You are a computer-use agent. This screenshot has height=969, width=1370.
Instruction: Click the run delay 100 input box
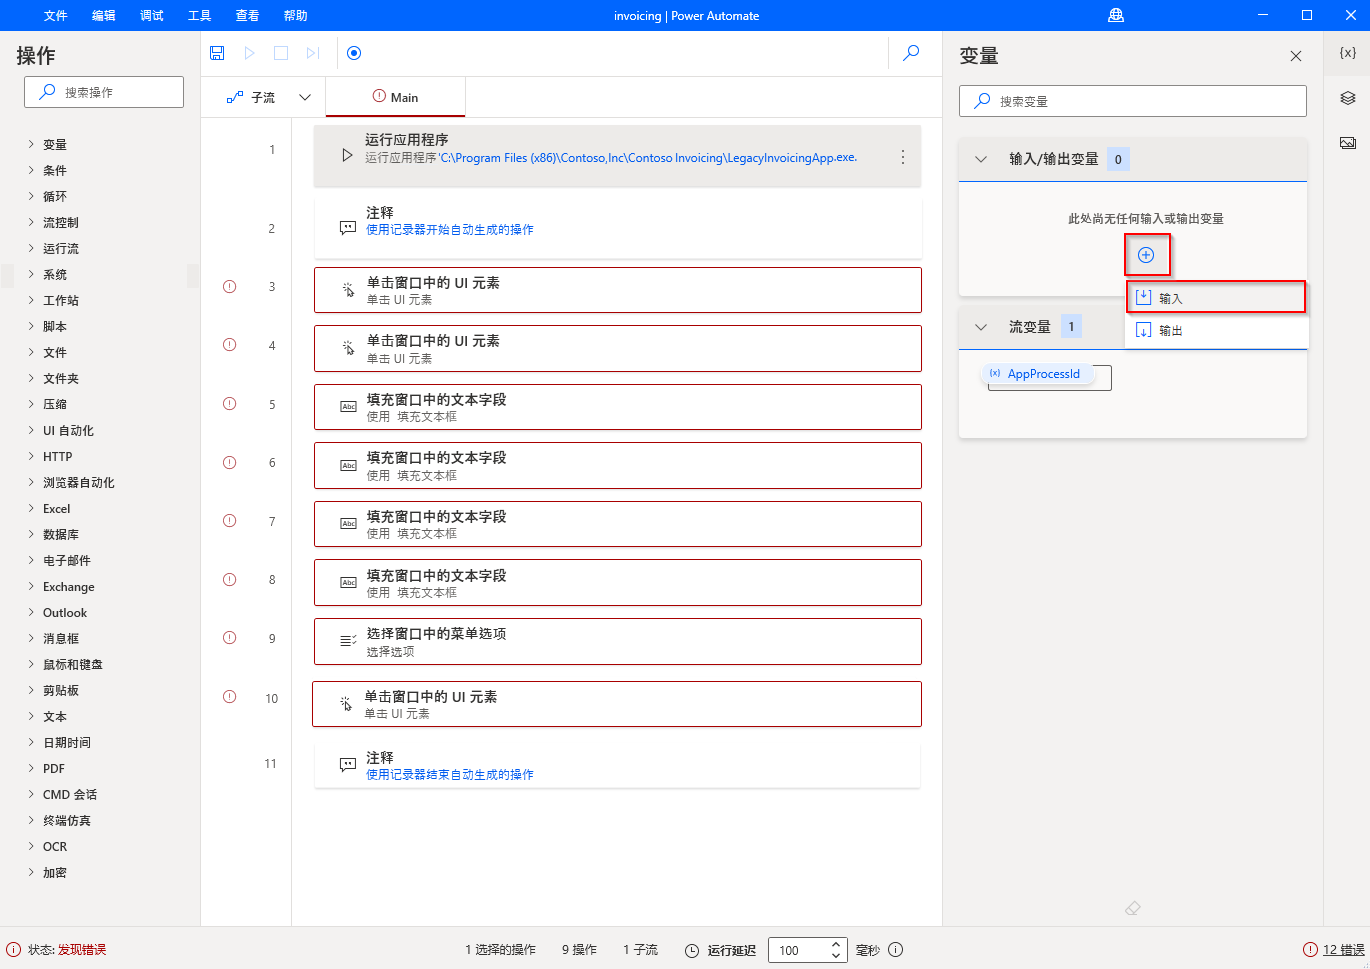798,950
